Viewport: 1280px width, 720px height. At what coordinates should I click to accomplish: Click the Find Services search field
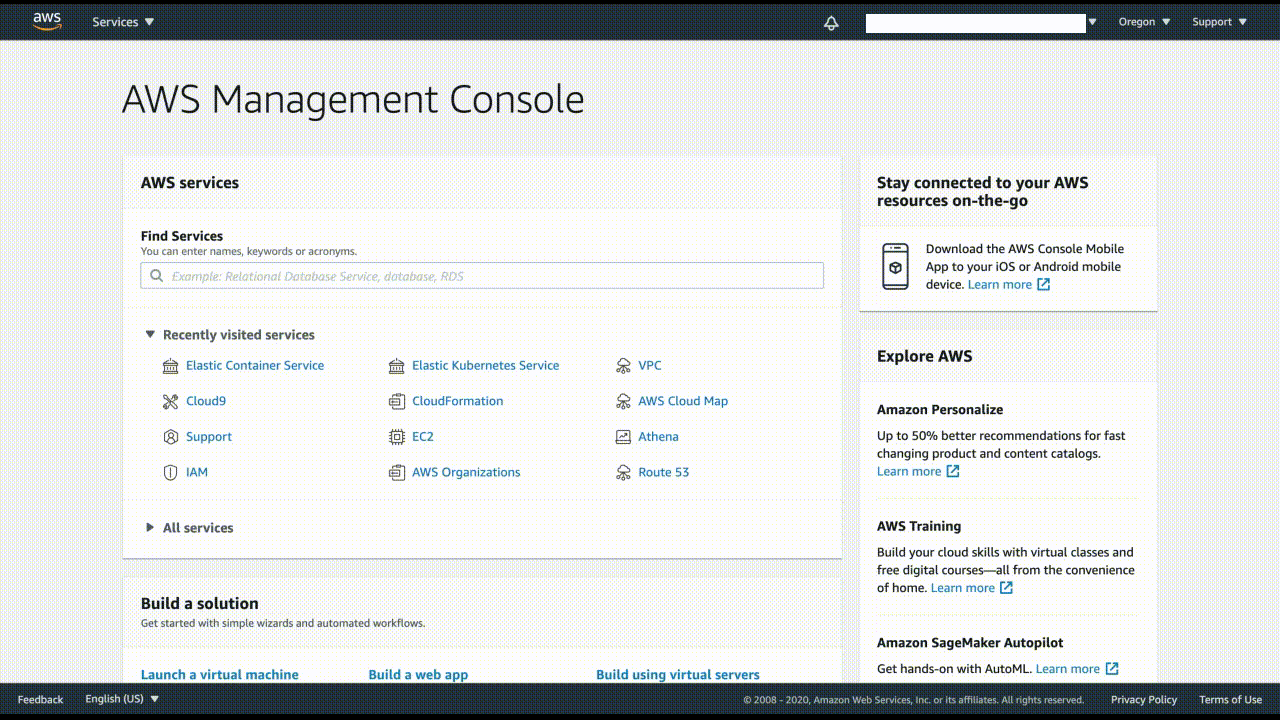(481, 275)
